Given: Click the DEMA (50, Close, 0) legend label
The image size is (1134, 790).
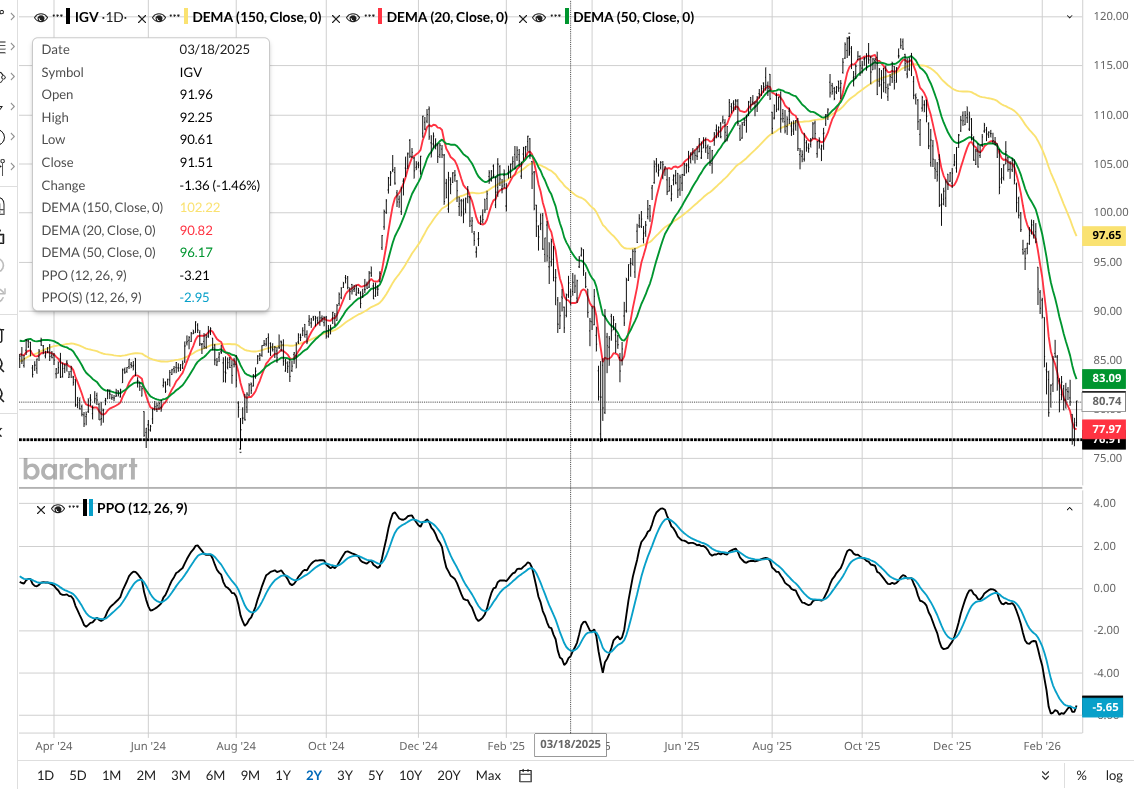Looking at the screenshot, I should 634,17.
